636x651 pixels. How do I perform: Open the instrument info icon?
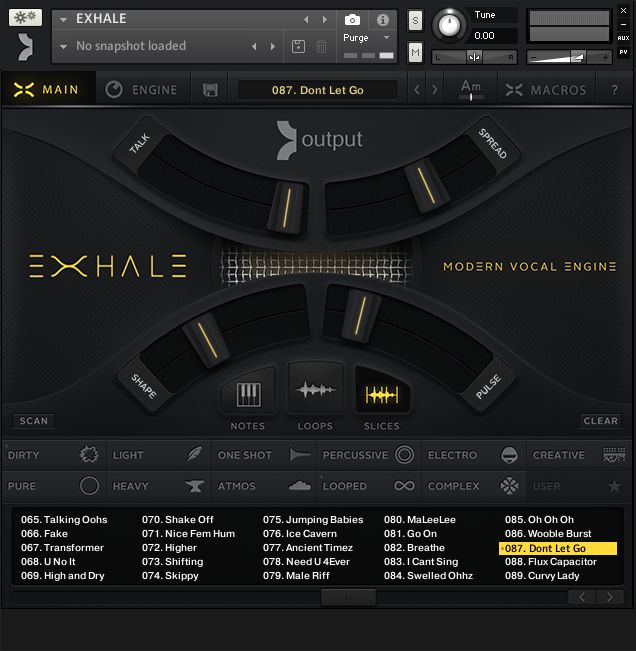382,20
